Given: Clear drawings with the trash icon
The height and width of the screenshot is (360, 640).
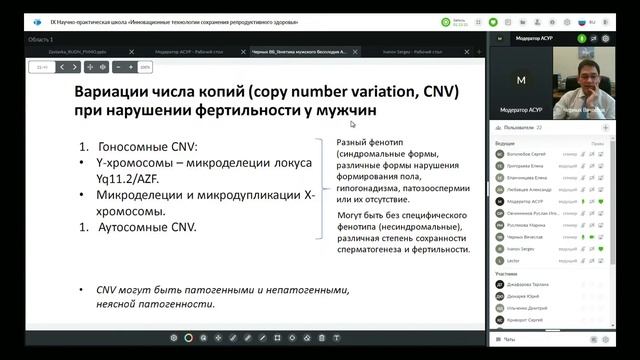Looking at the screenshot, I should [x=322, y=338].
